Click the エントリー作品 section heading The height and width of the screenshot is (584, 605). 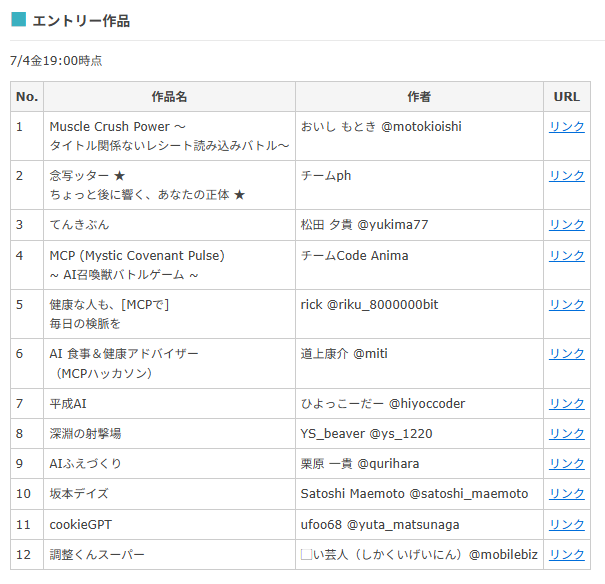pos(81,21)
